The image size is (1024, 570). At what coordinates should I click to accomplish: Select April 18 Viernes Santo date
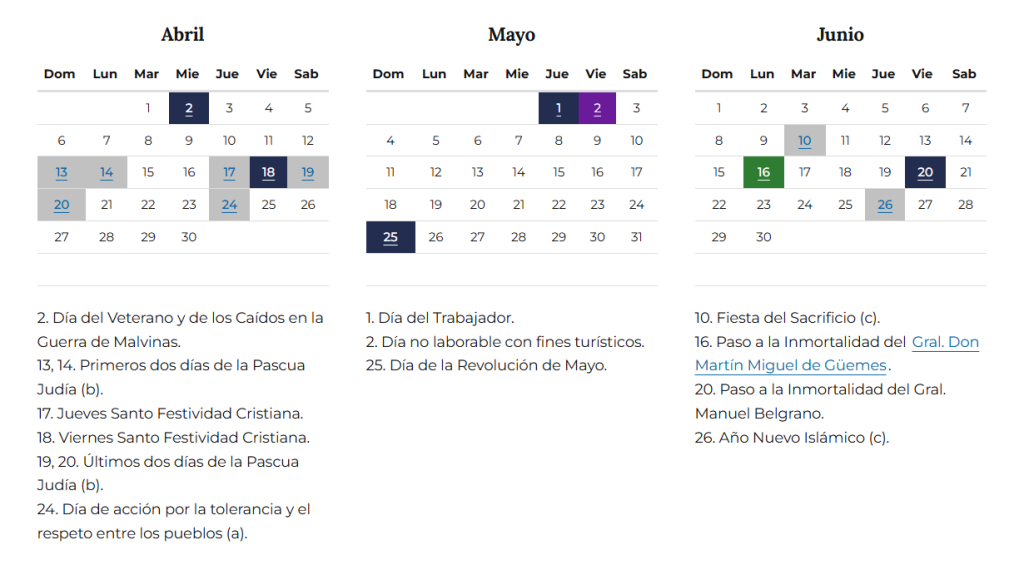click(268, 172)
